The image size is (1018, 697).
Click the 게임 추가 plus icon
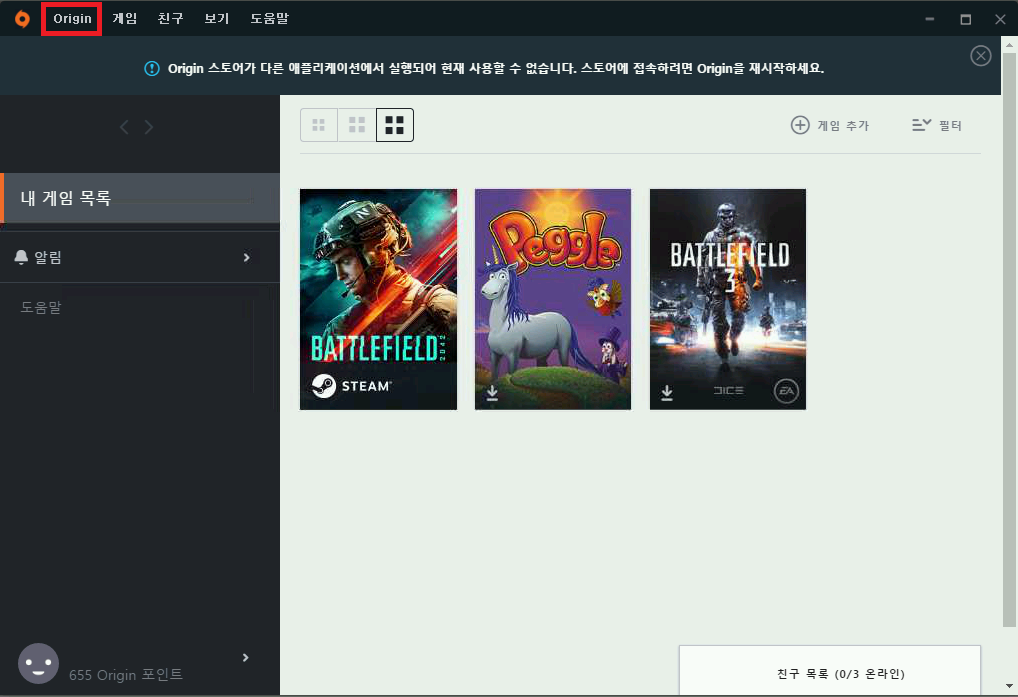click(800, 125)
